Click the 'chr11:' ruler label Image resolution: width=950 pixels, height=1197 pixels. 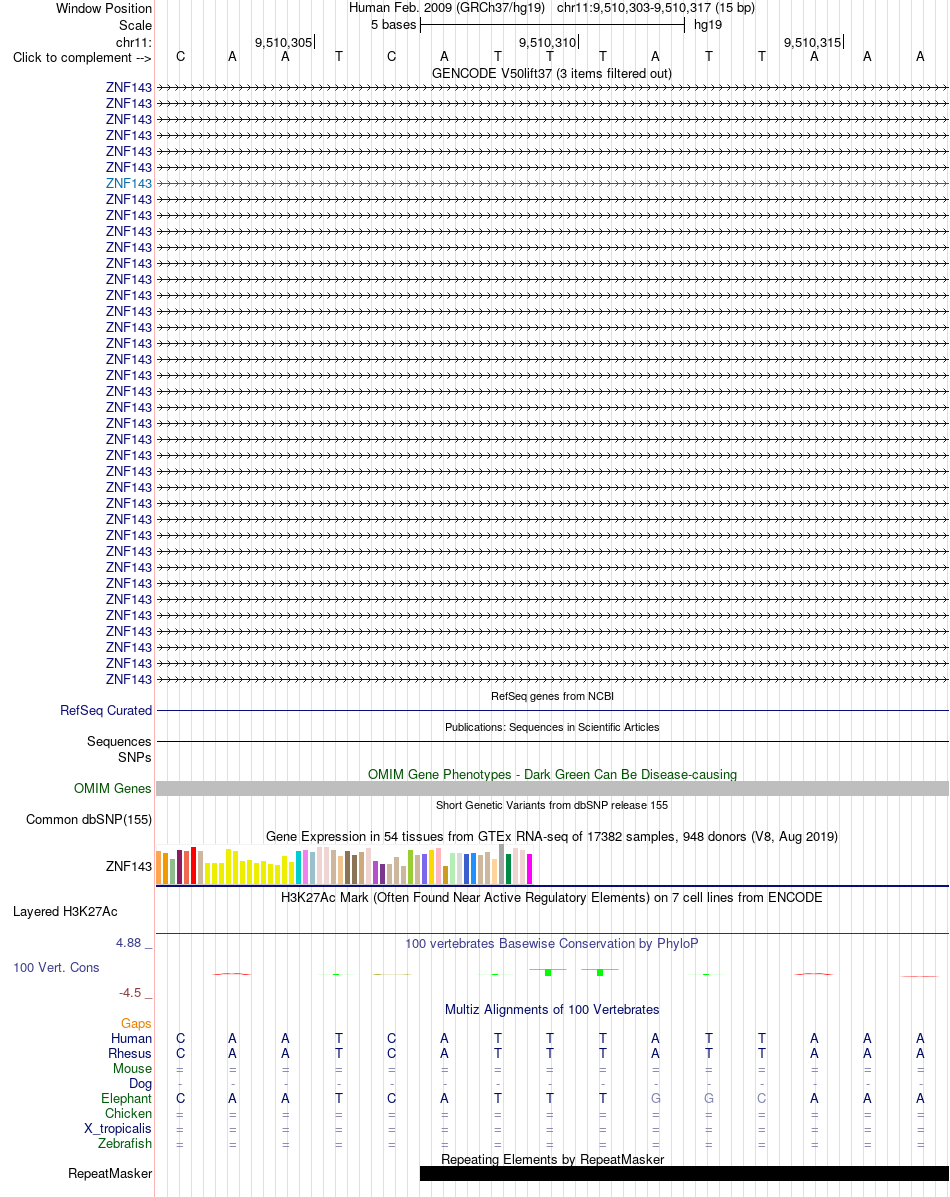pos(134,43)
